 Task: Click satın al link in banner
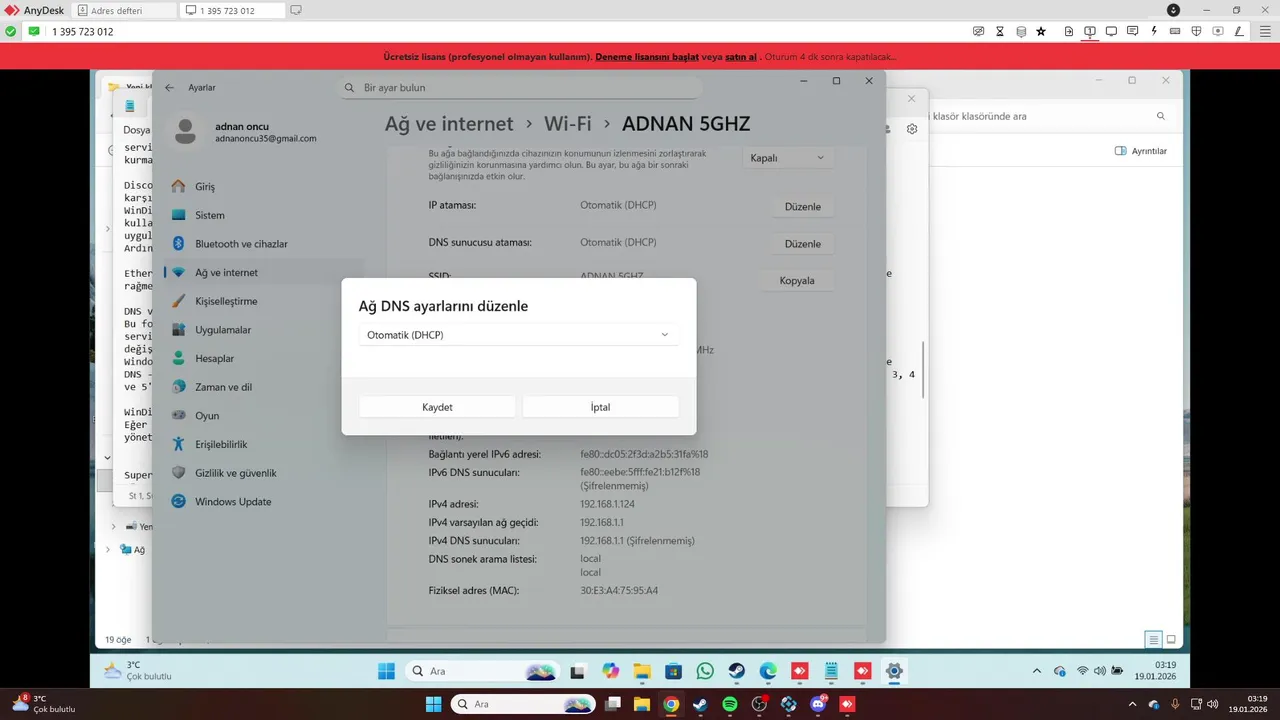point(741,57)
